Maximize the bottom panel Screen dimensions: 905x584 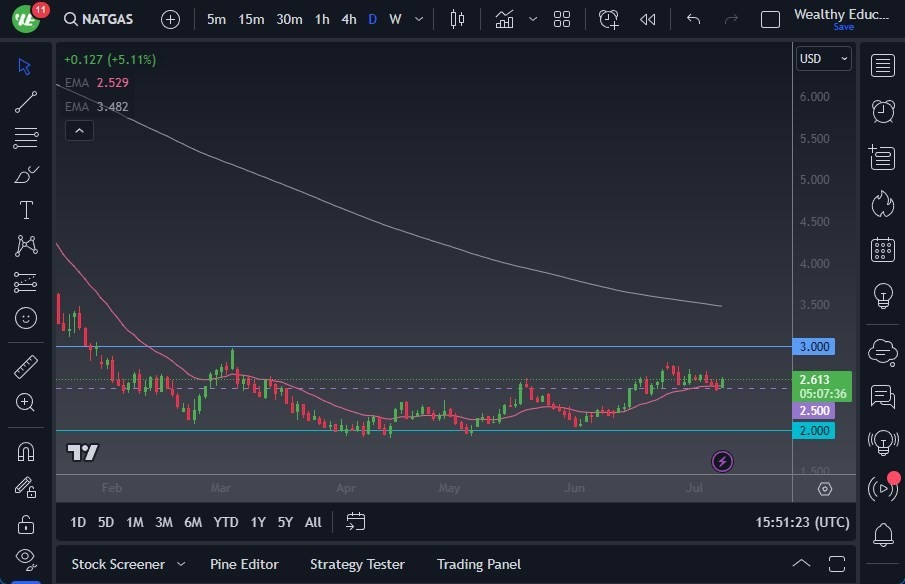pos(837,564)
